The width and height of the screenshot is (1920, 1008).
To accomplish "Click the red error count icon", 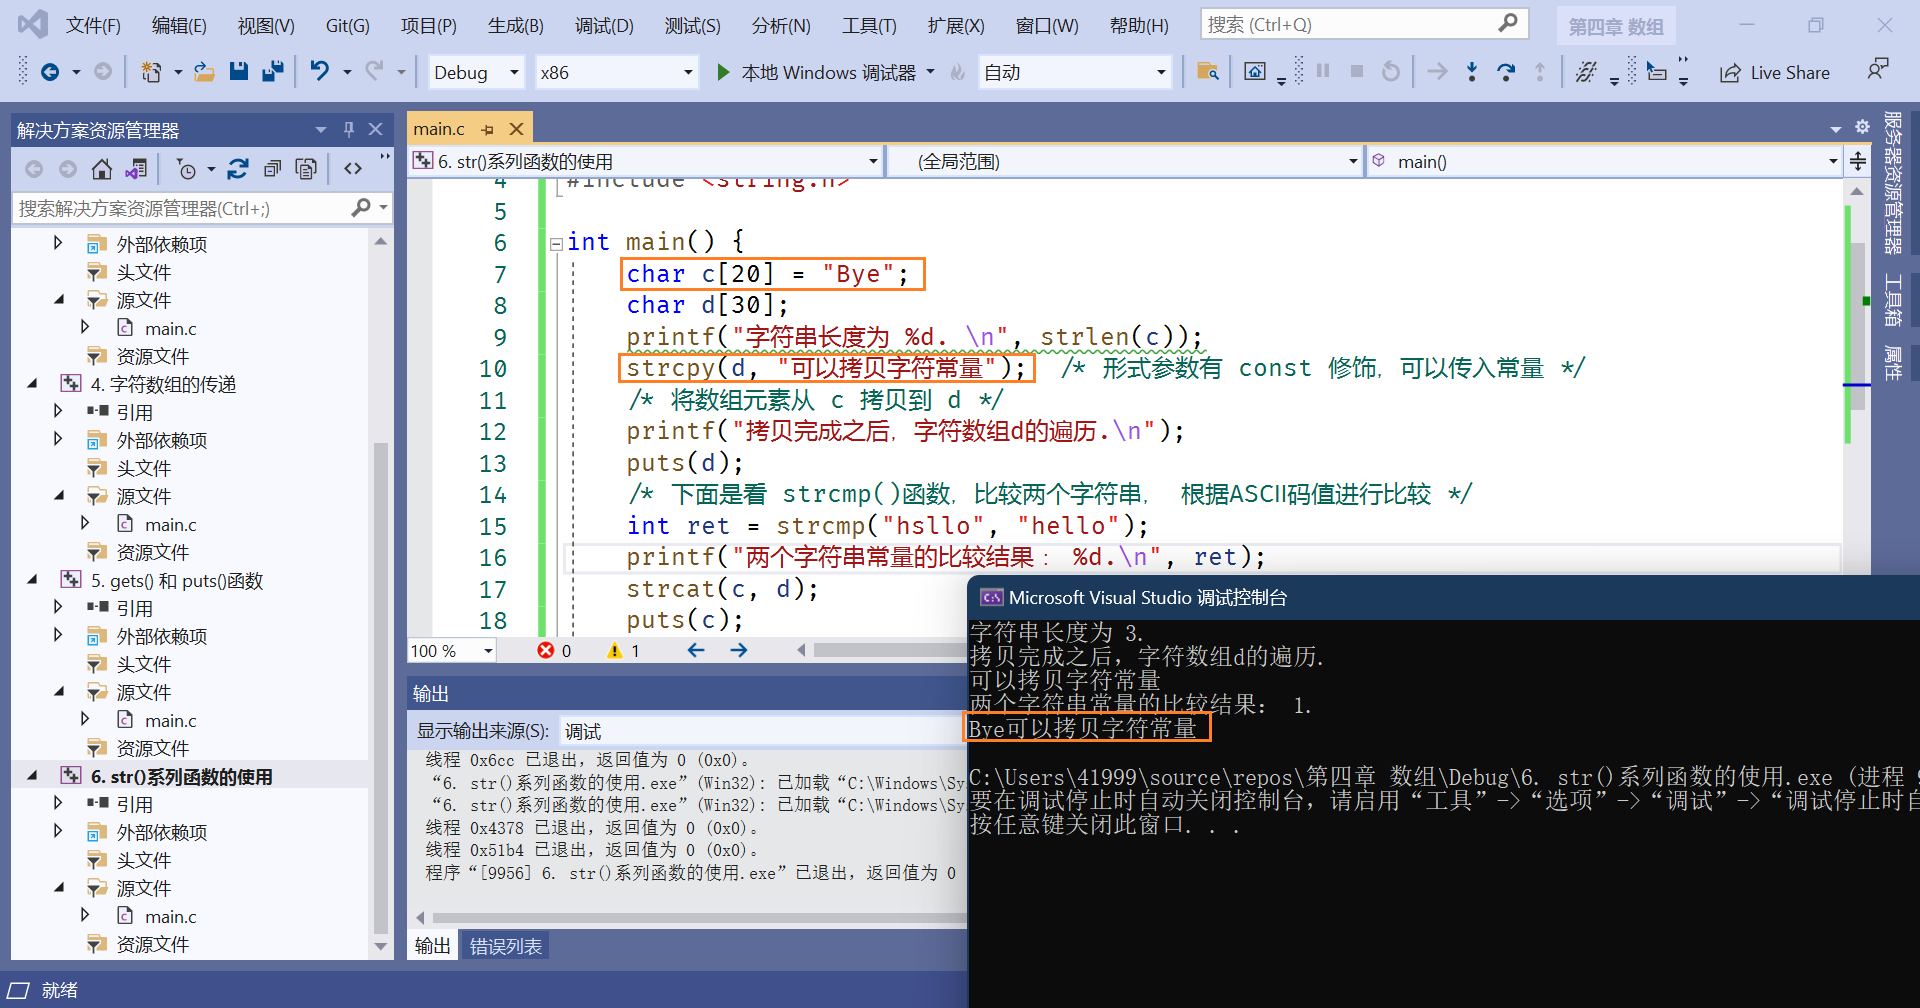I will pos(545,651).
